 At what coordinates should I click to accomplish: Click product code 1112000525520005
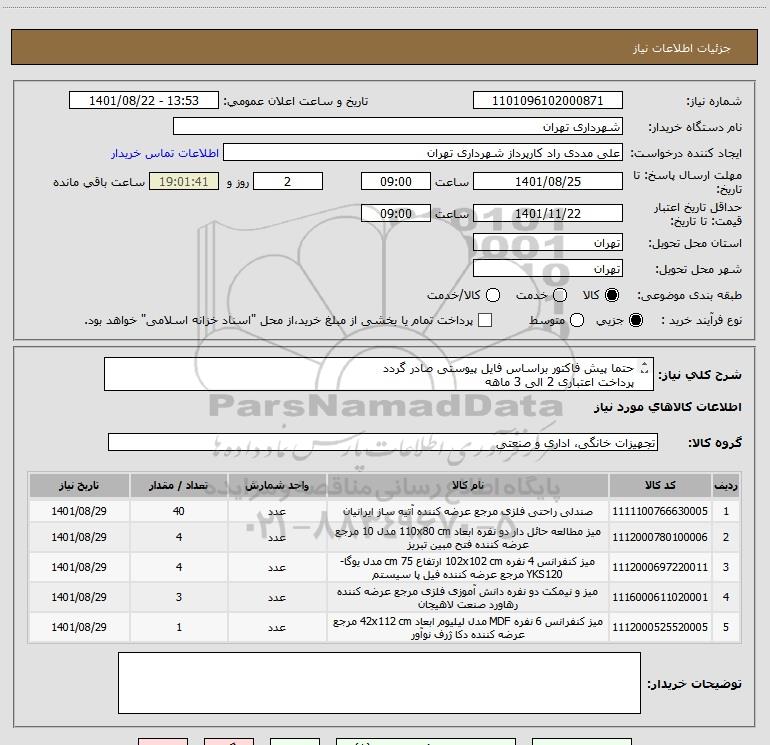tap(660, 627)
